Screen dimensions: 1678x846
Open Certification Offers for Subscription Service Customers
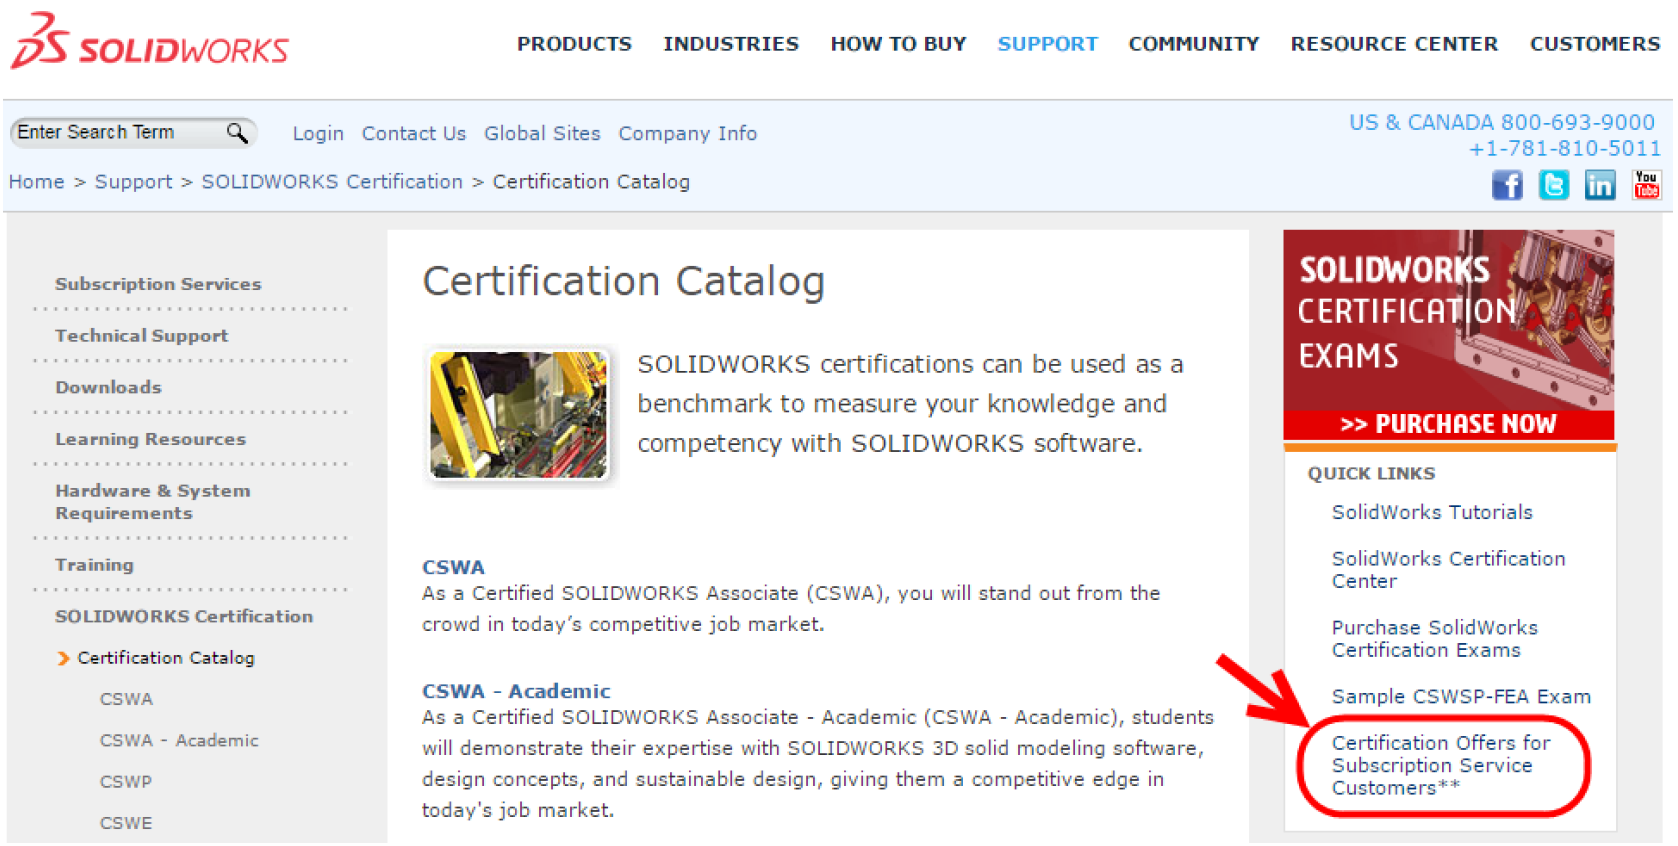[1441, 765]
